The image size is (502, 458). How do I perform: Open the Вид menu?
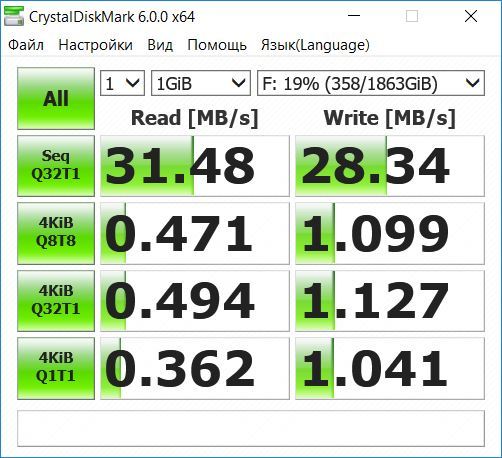pos(160,45)
